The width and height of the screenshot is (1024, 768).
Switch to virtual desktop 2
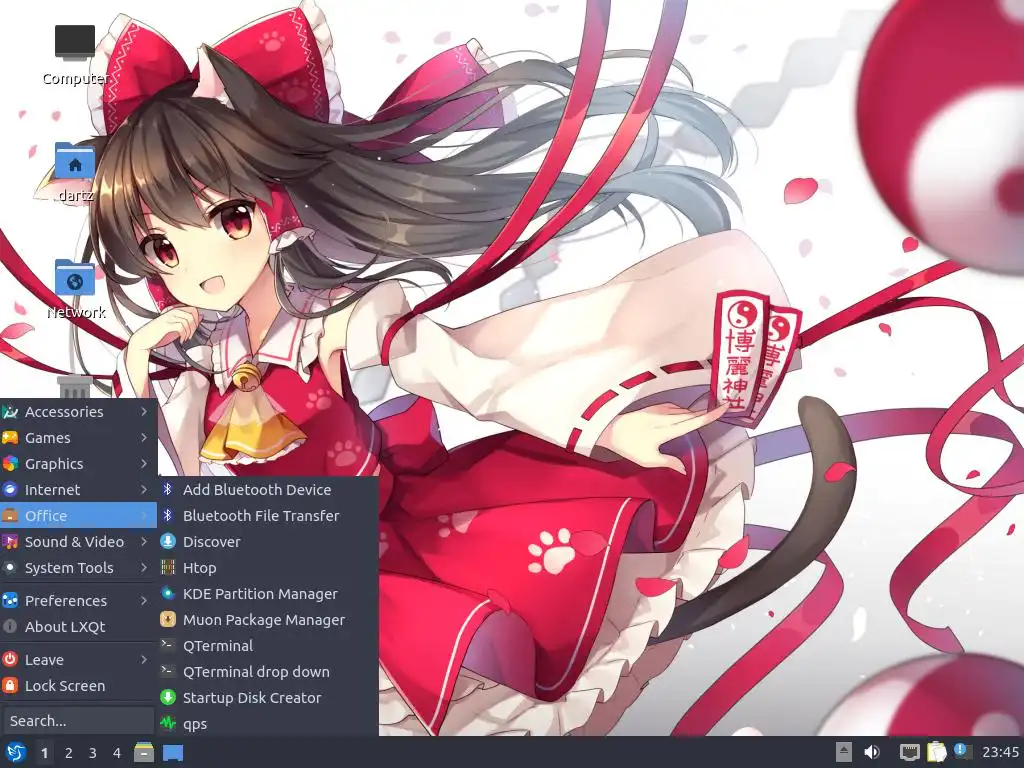coord(69,753)
